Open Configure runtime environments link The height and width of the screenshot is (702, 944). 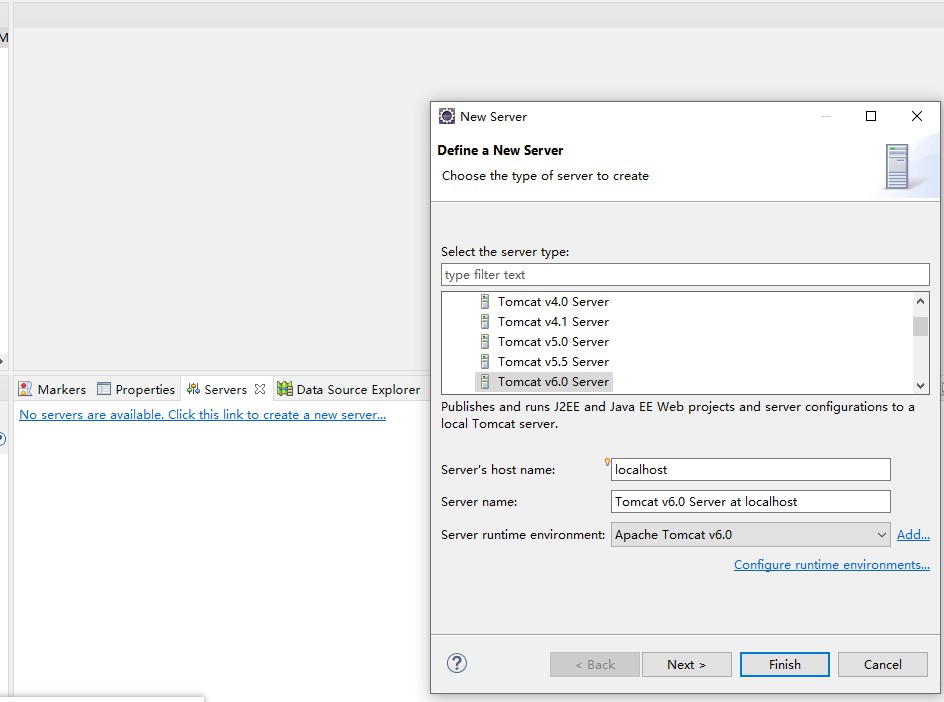tap(831, 565)
